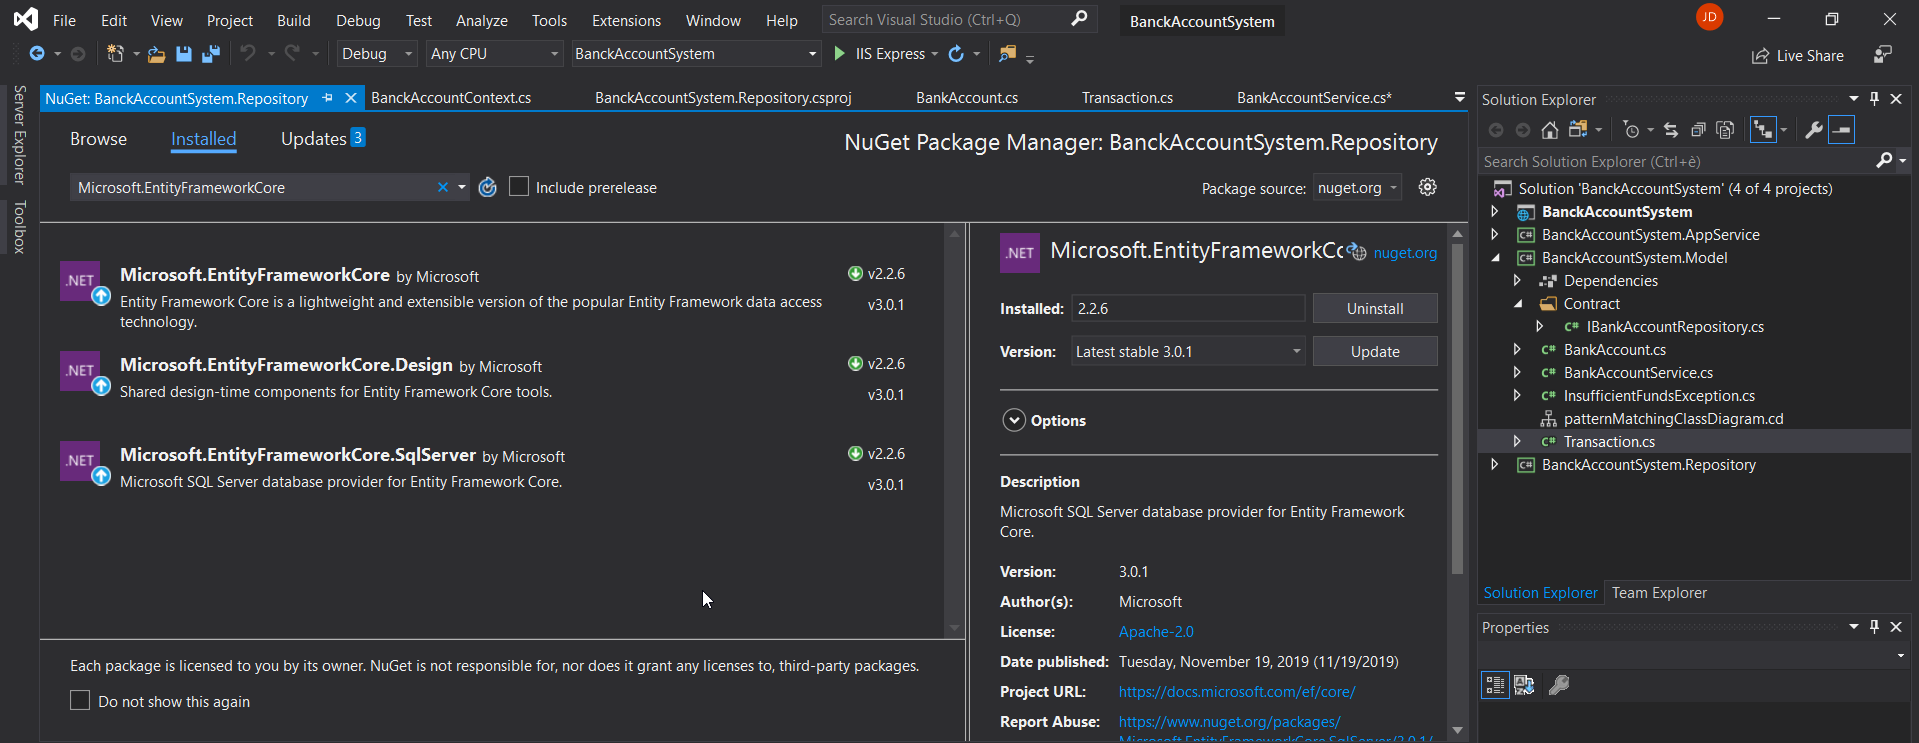Expand the Options section
This screenshot has height=743, width=1919.
[1014, 420]
